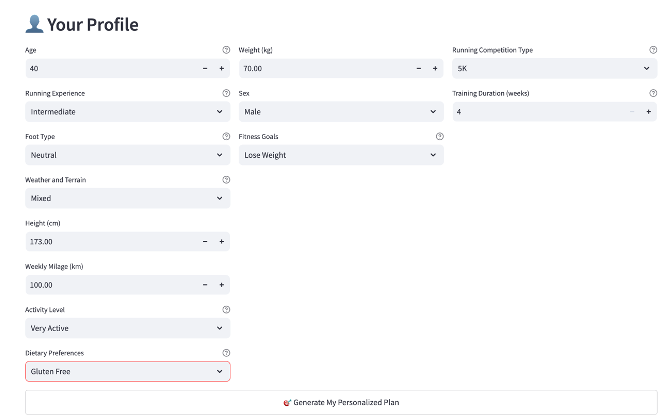Open the Fitness Goals dropdown

coord(340,155)
